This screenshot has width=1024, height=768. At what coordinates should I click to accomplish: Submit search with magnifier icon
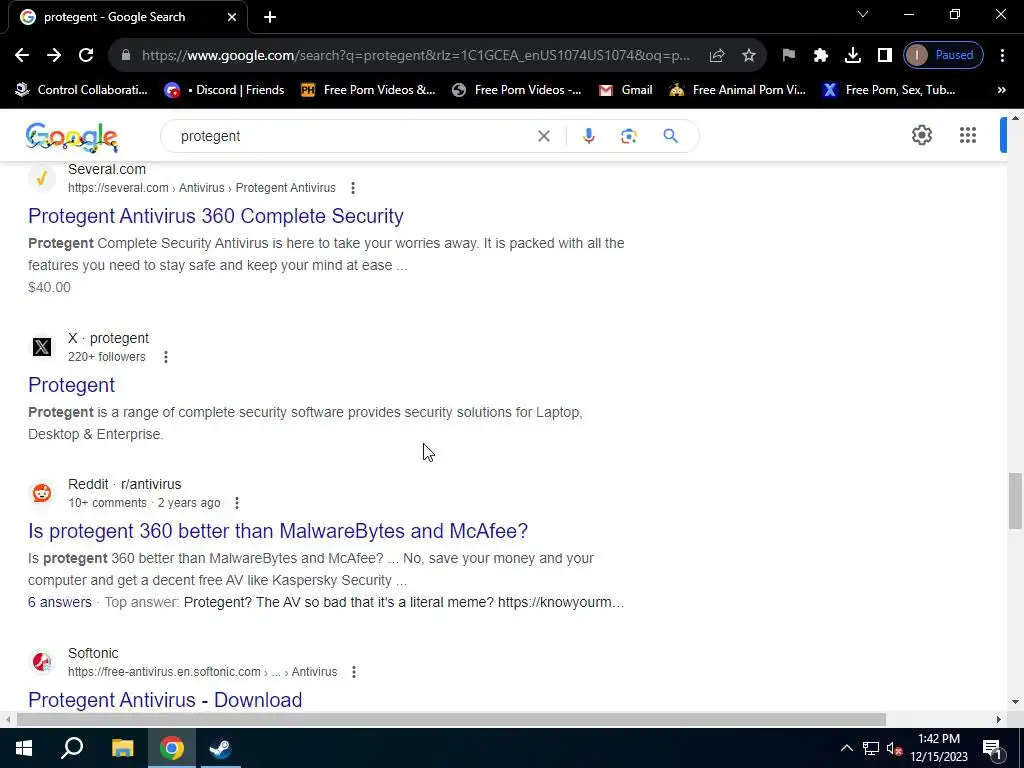tap(670, 136)
